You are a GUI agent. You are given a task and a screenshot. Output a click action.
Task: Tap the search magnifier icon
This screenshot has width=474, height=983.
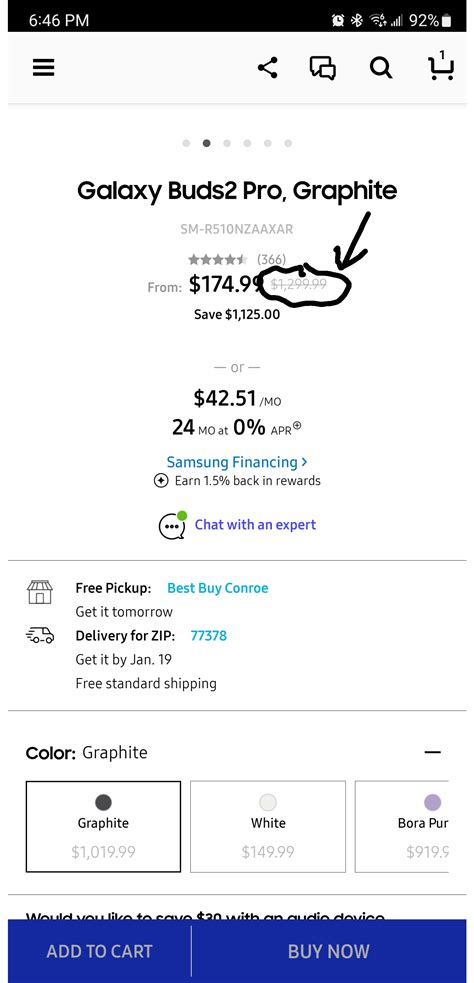coord(381,68)
